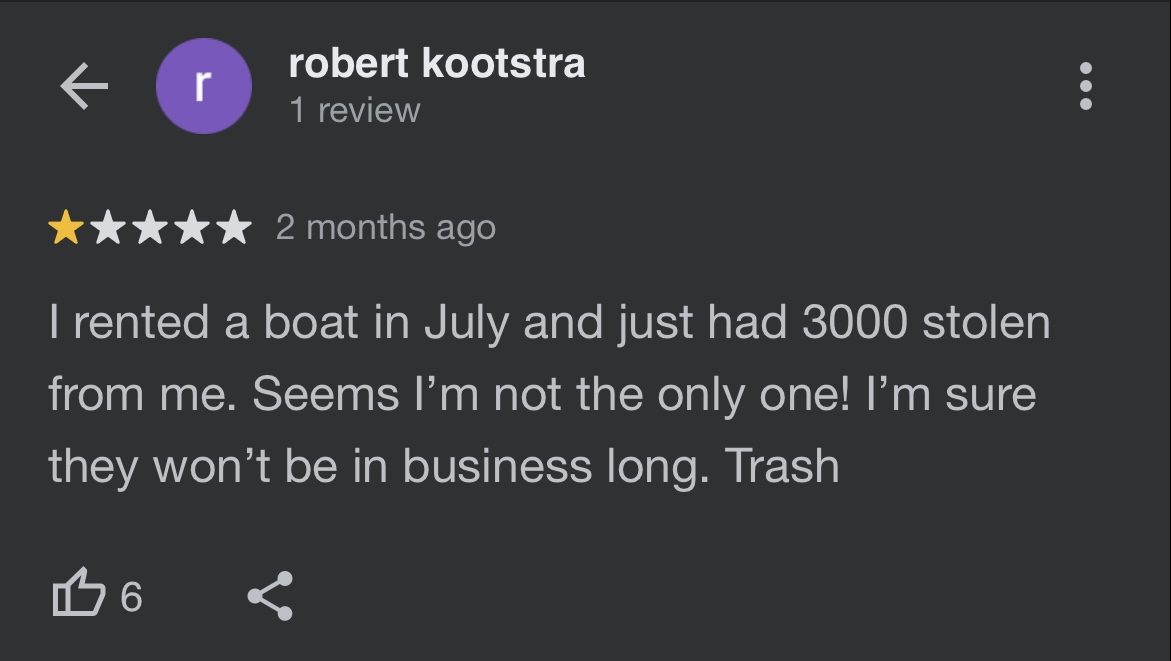Click the second rating star

[x=108, y=227]
